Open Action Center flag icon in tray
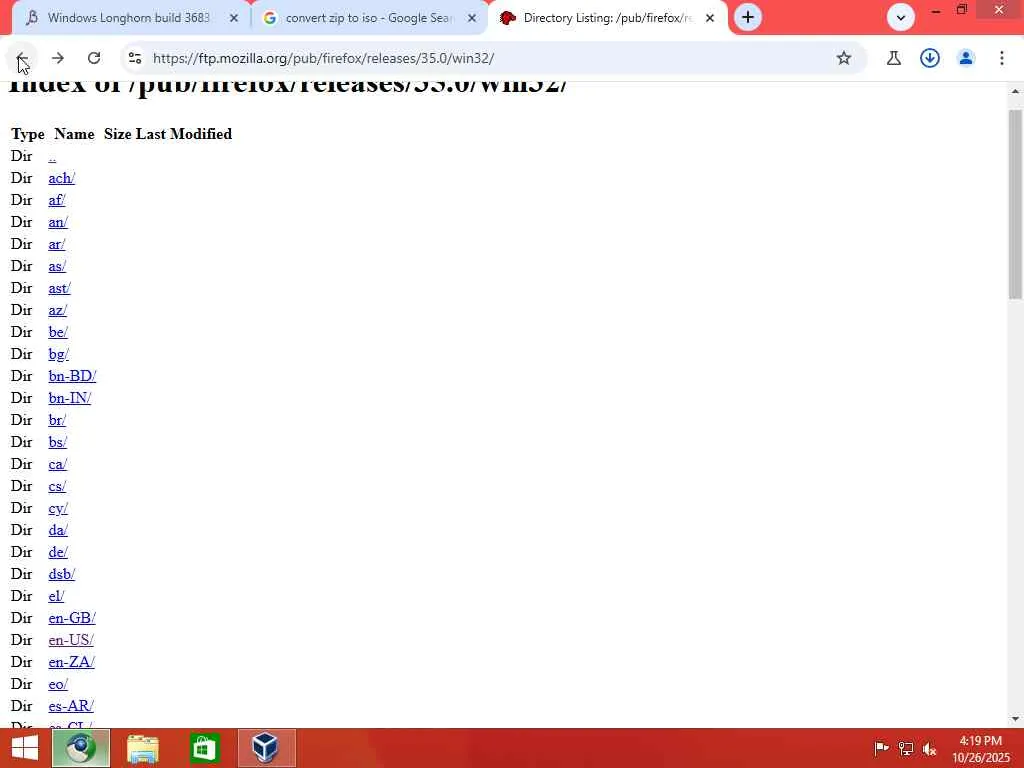1024x768 pixels. point(881,748)
